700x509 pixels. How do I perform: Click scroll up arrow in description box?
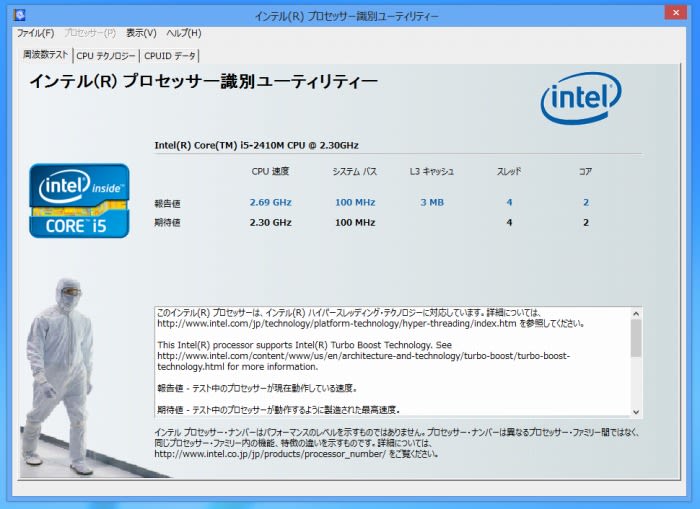tap(636, 313)
